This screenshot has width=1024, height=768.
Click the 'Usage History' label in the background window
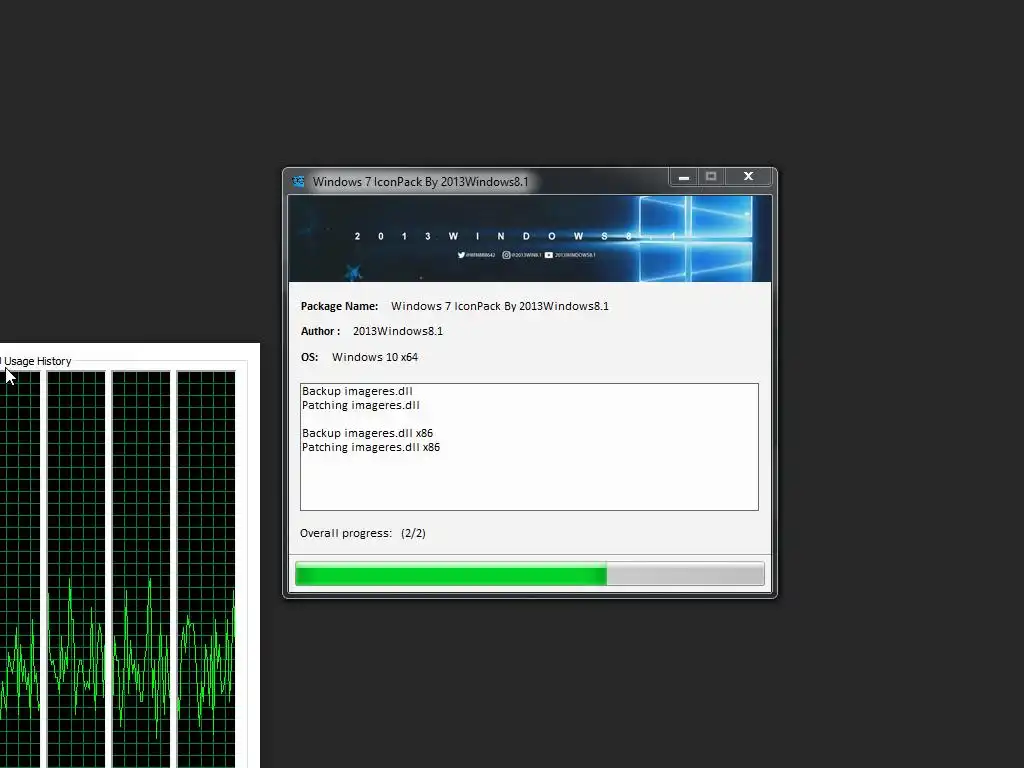37,361
